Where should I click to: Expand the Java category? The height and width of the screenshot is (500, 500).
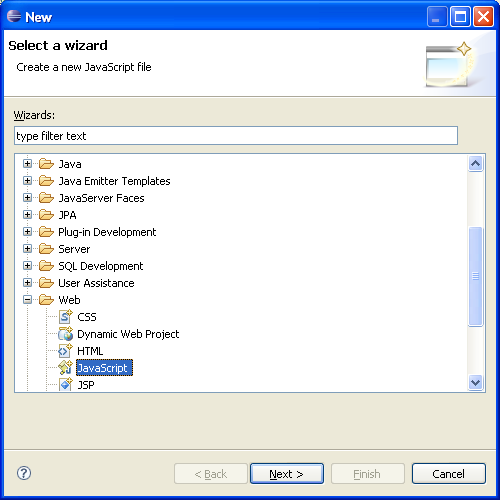point(28,164)
